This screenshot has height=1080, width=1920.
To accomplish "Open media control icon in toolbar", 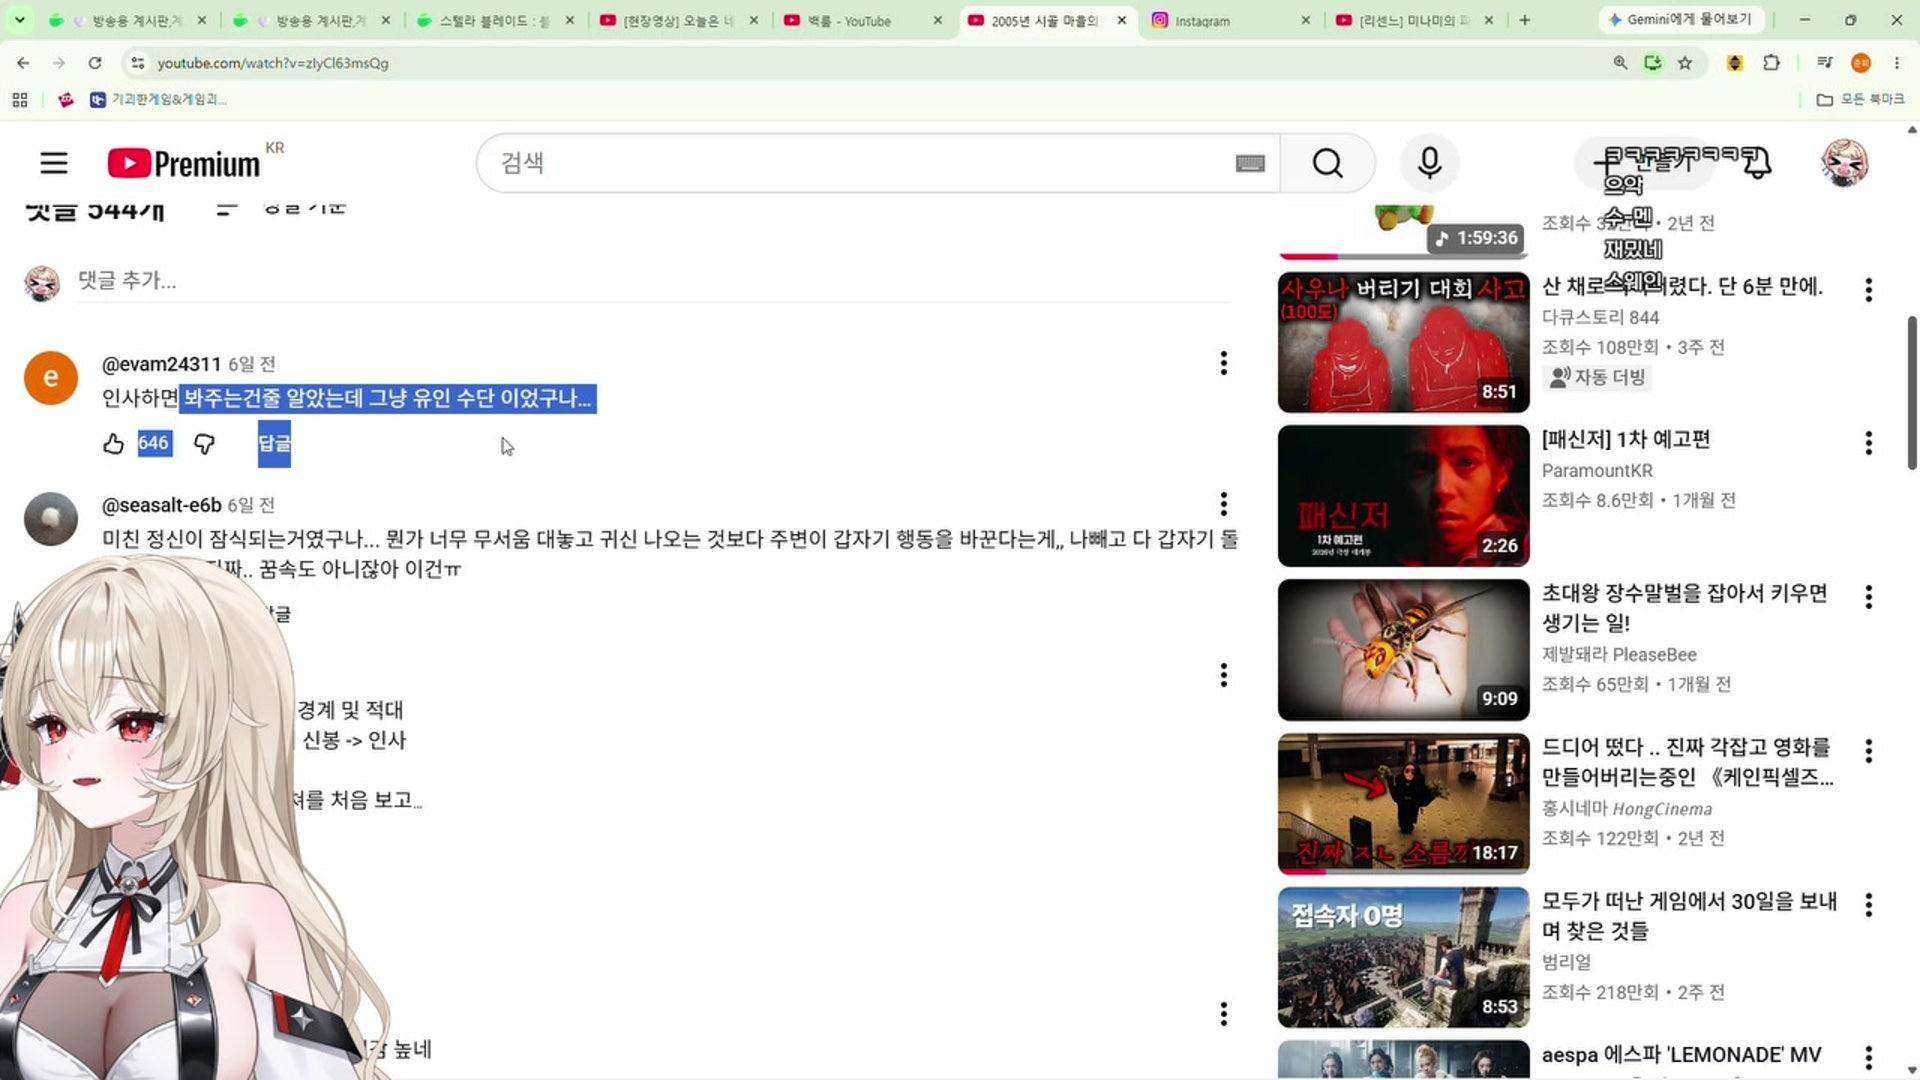I will tap(1824, 63).
